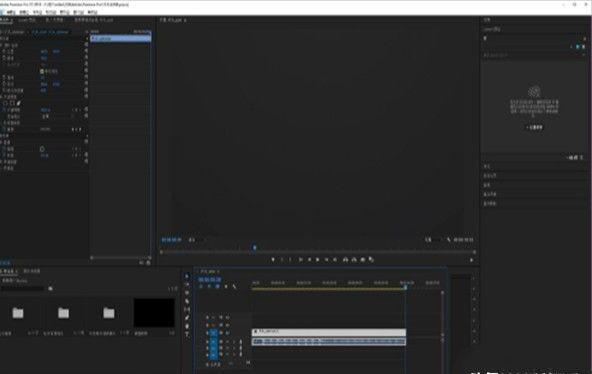Viewport: 592px width, 374px height.
Task: Switch to the Media Browser tab
Action: [32, 271]
